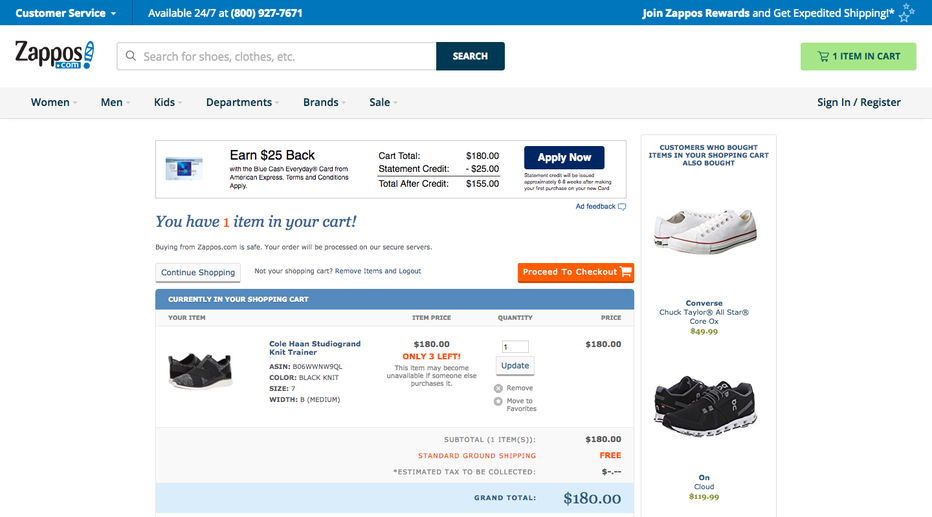Click the magnifier icon in search box

point(131,56)
